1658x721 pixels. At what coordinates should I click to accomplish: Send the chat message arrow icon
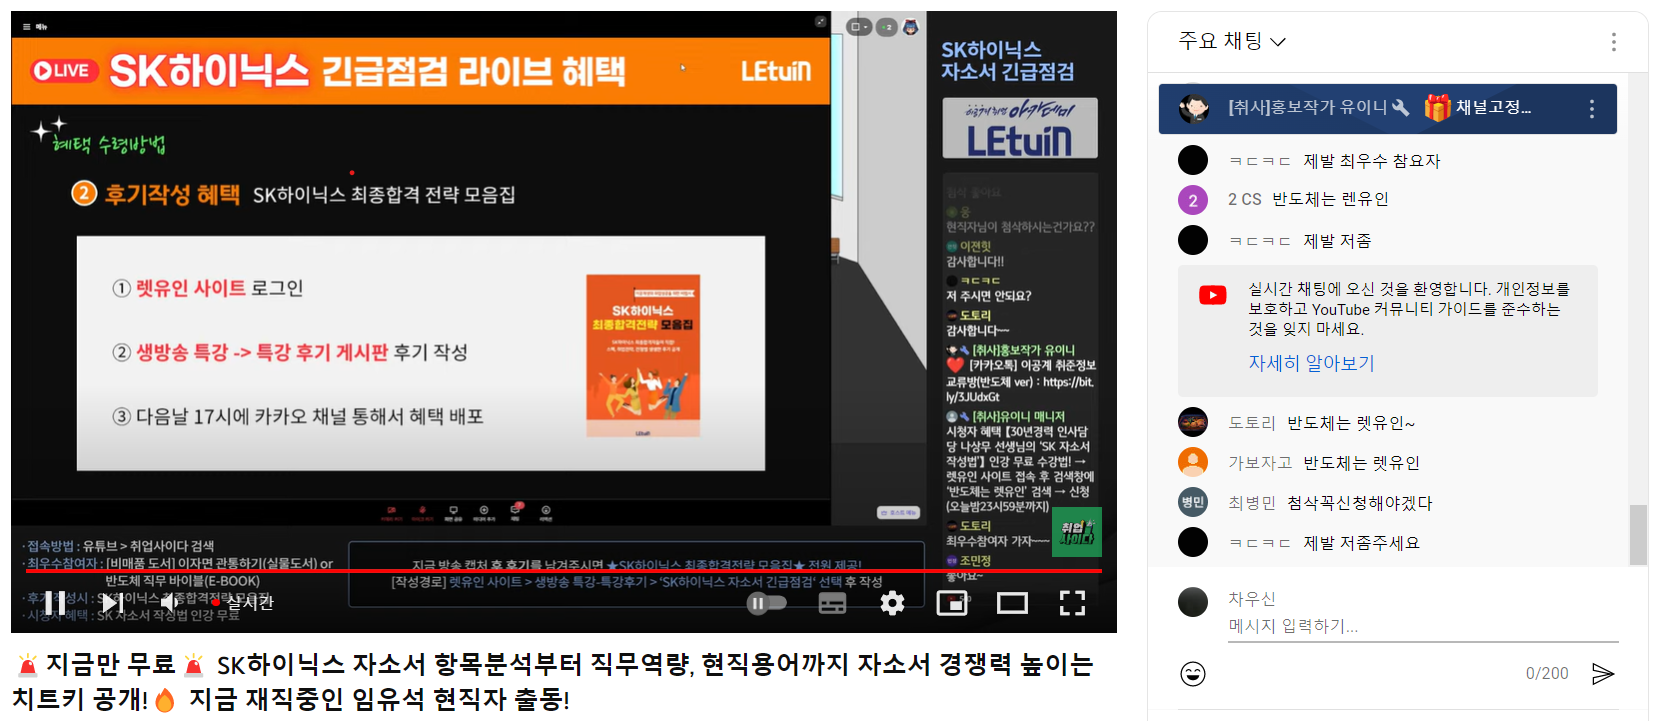tap(1603, 674)
